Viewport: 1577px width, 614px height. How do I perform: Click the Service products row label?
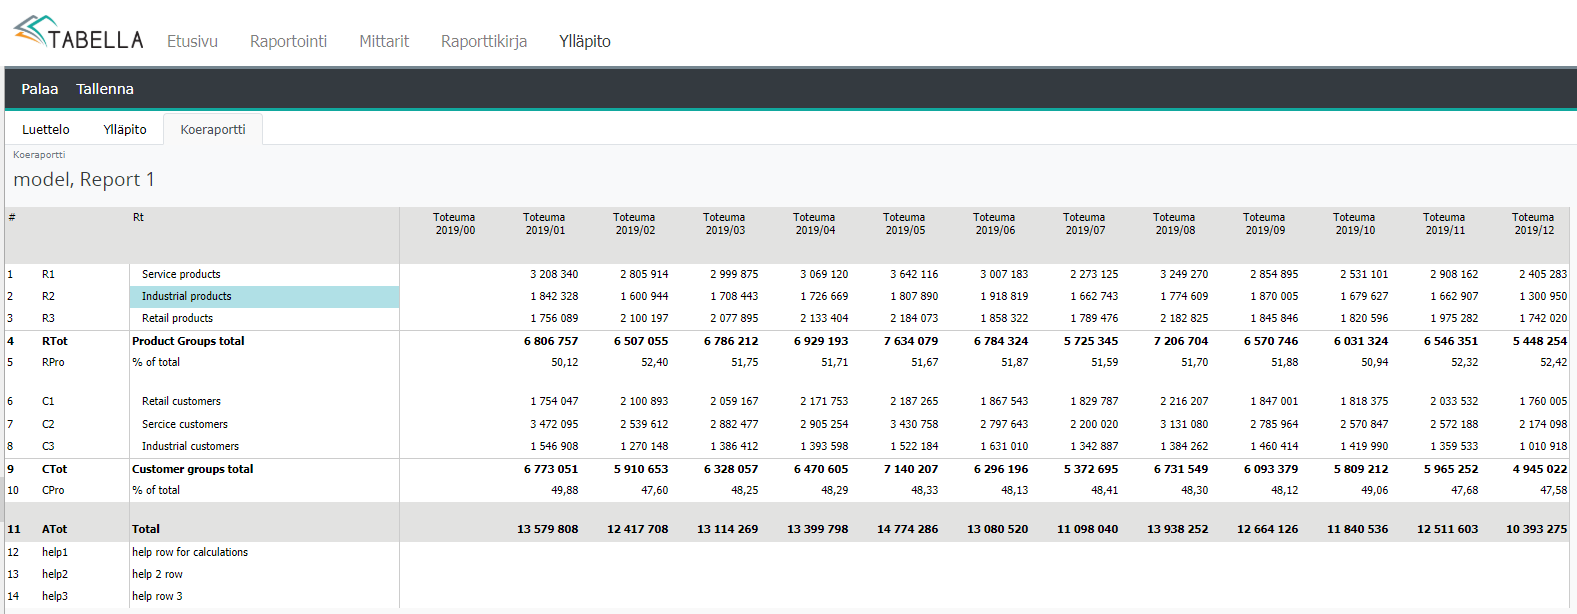coord(181,274)
